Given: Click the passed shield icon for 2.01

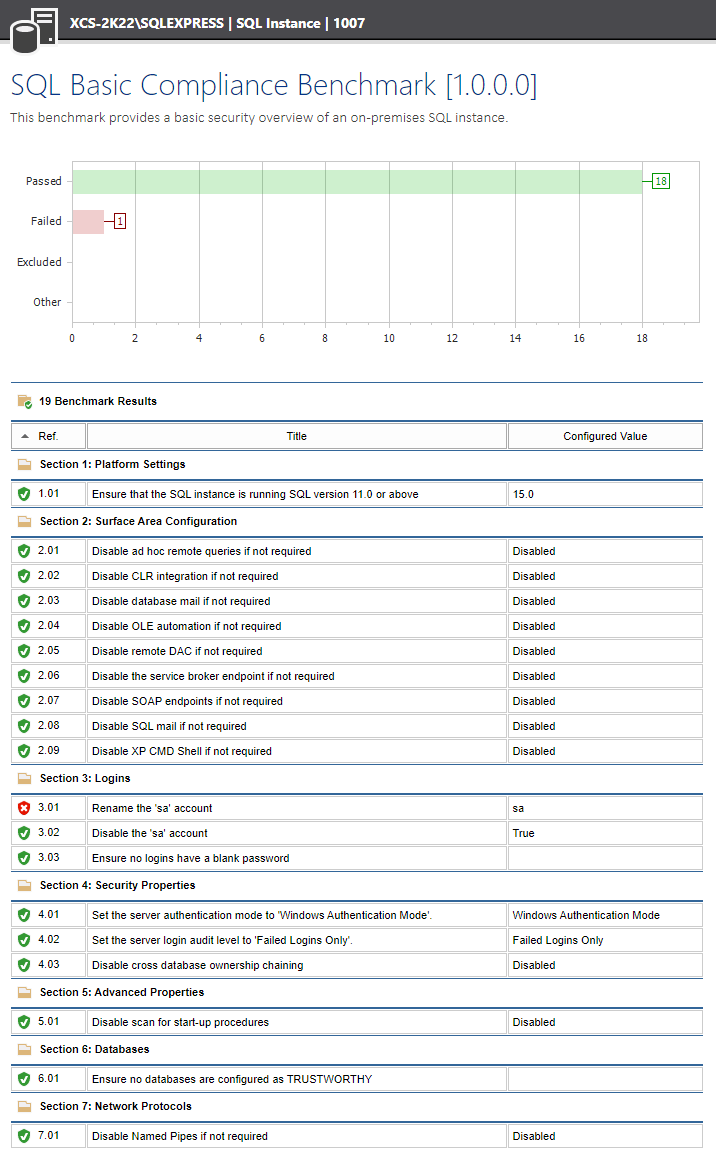Looking at the screenshot, I should [24, 551].
